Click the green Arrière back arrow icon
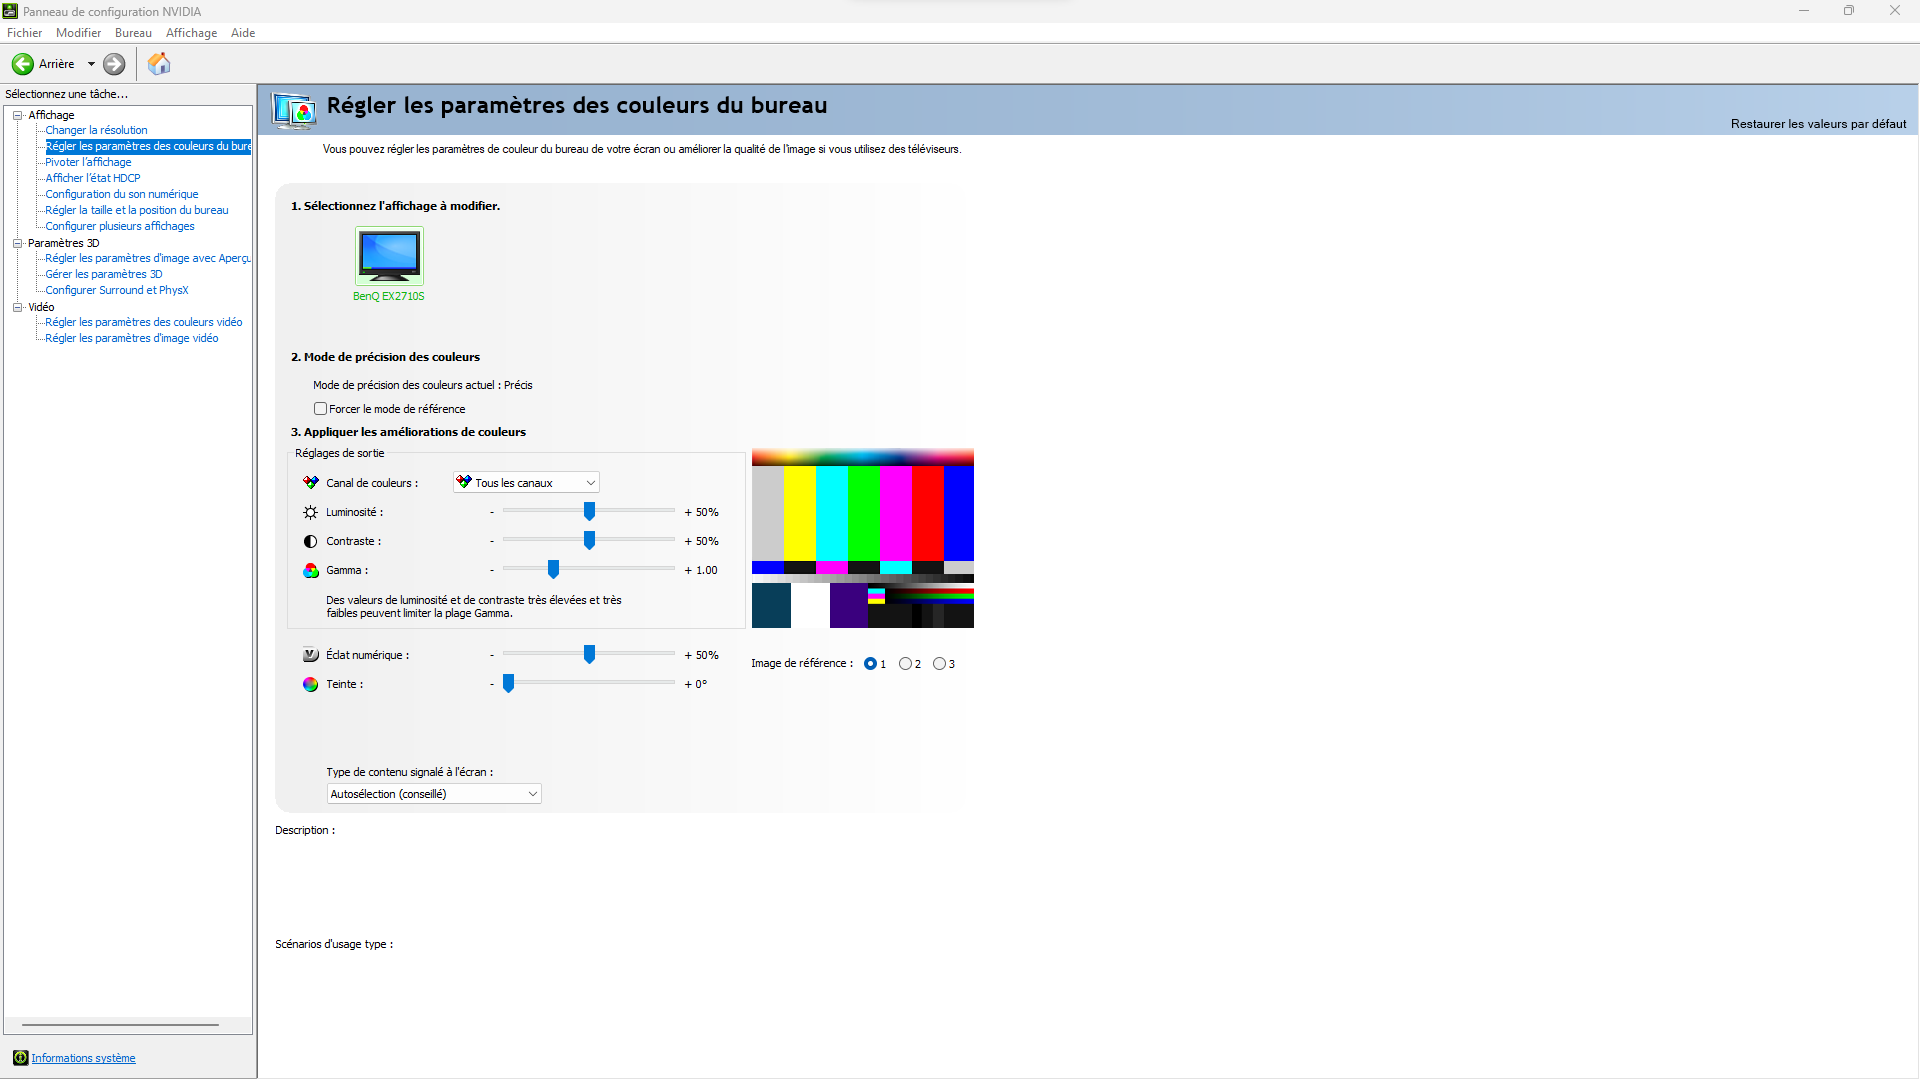The height and width of the screenshot is (1080, 1920). (x=23, y=64)
